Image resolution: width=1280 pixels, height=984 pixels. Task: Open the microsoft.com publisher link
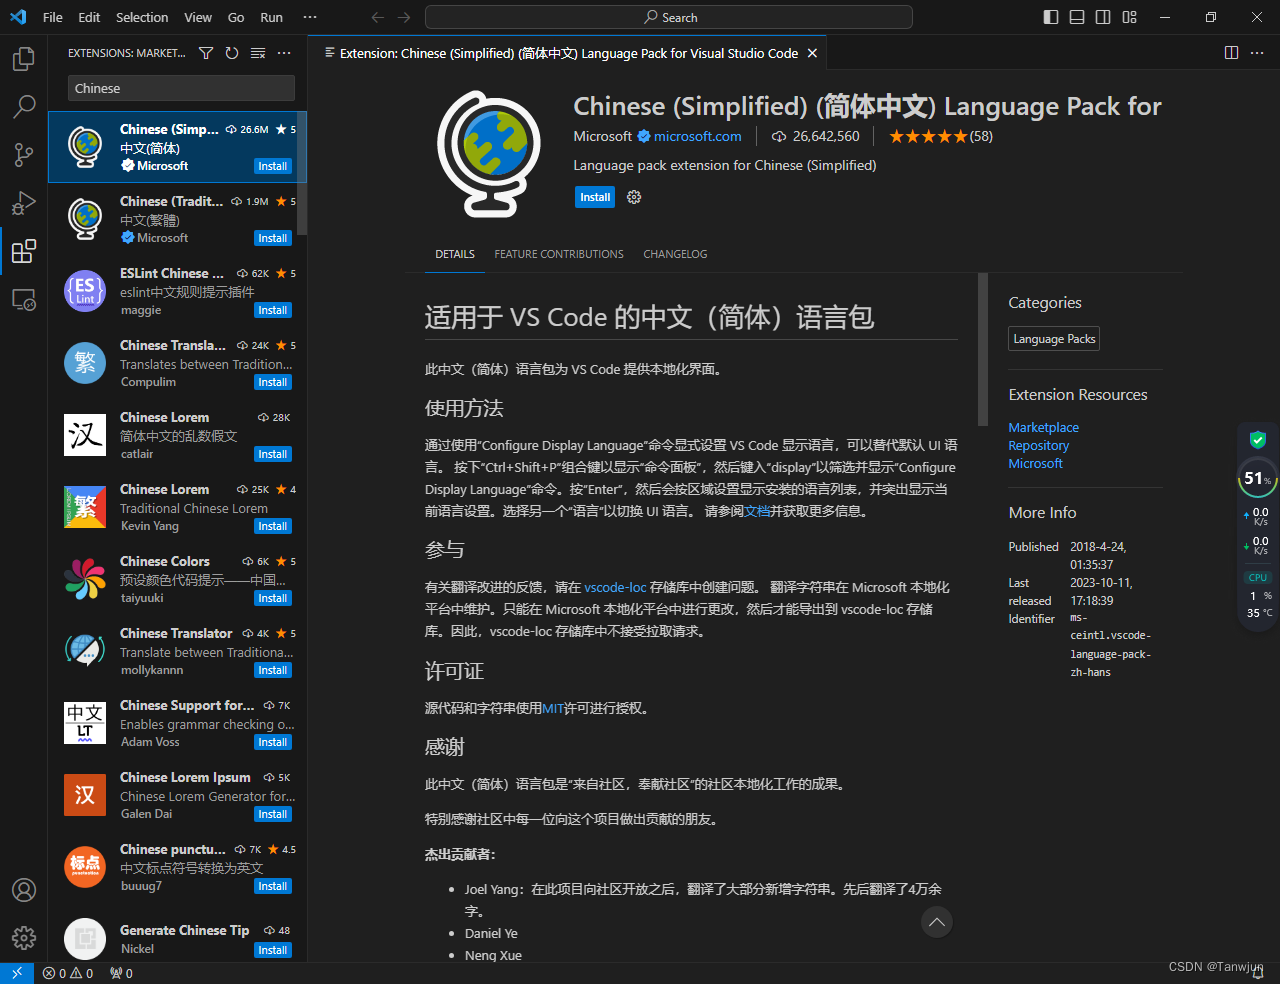pyautogui.click(x=698, y=136)
